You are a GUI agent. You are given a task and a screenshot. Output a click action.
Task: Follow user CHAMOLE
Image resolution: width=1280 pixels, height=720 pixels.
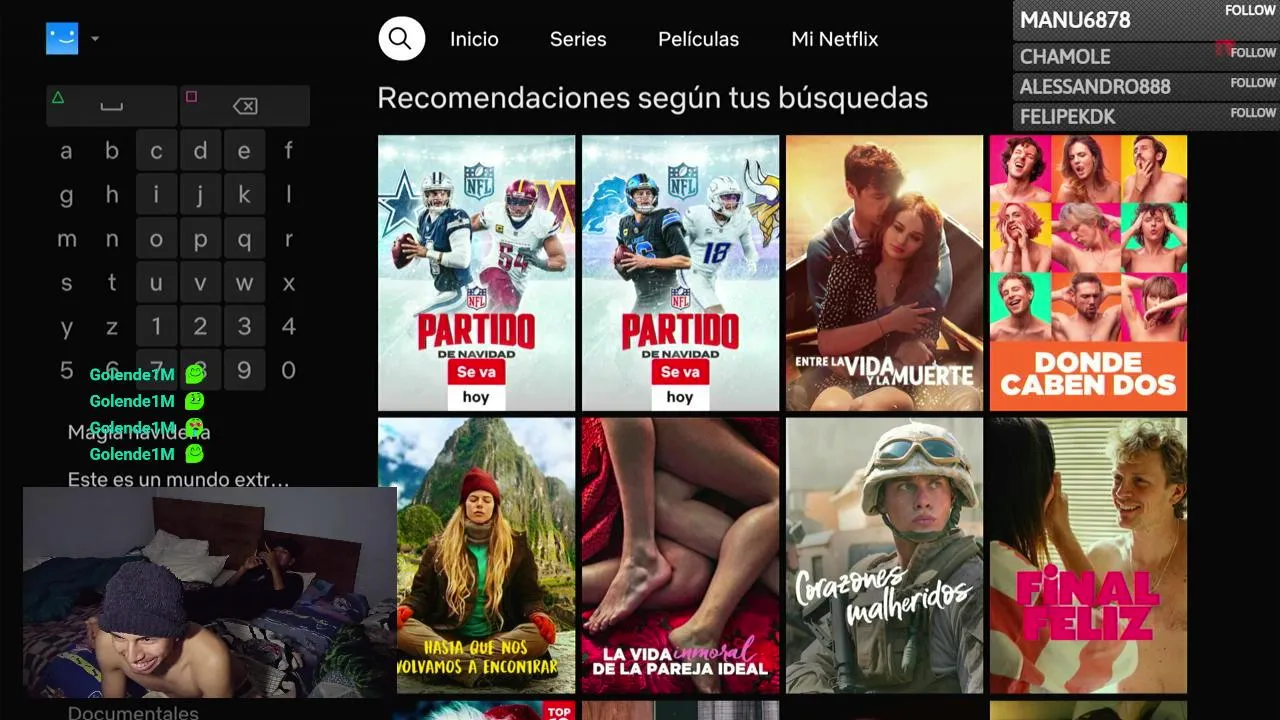(x=1253, y=53)
